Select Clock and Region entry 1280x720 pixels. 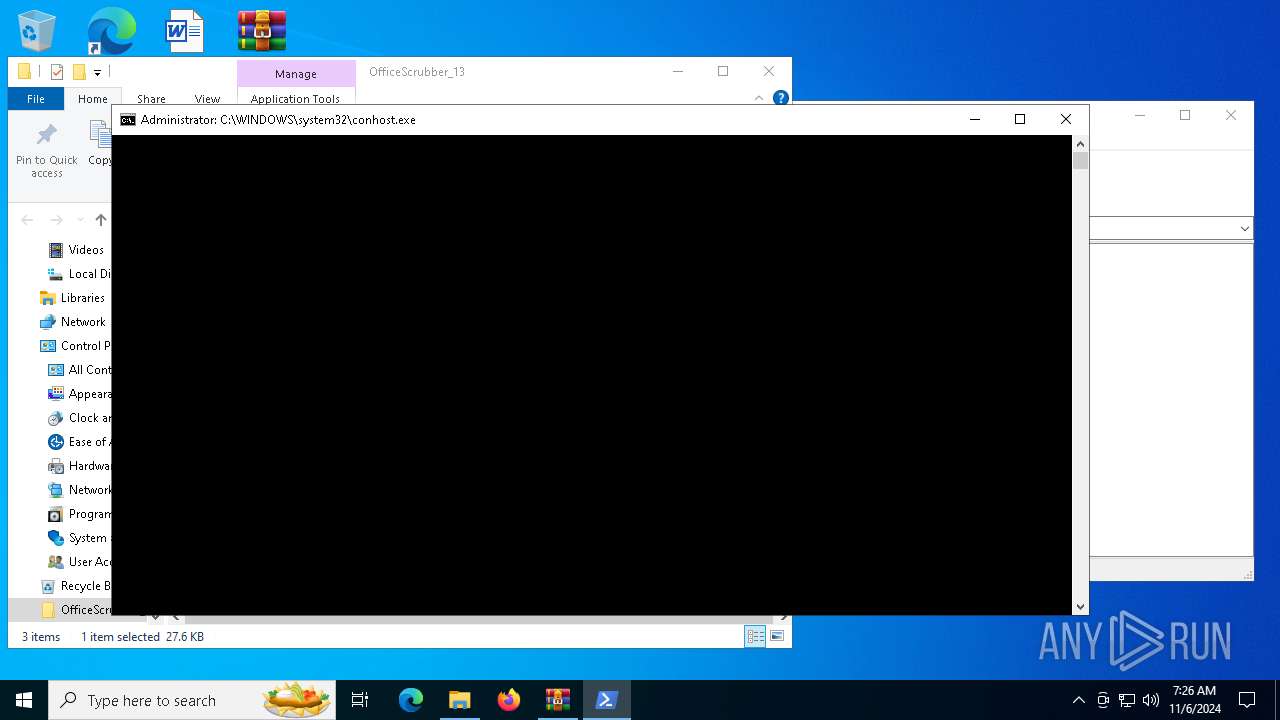click(79, 418)
